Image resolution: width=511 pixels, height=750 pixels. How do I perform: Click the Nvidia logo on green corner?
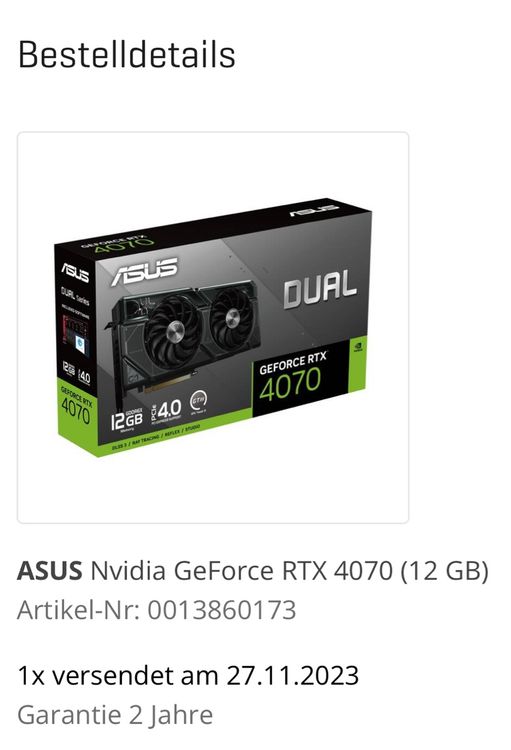click(357, 346)
